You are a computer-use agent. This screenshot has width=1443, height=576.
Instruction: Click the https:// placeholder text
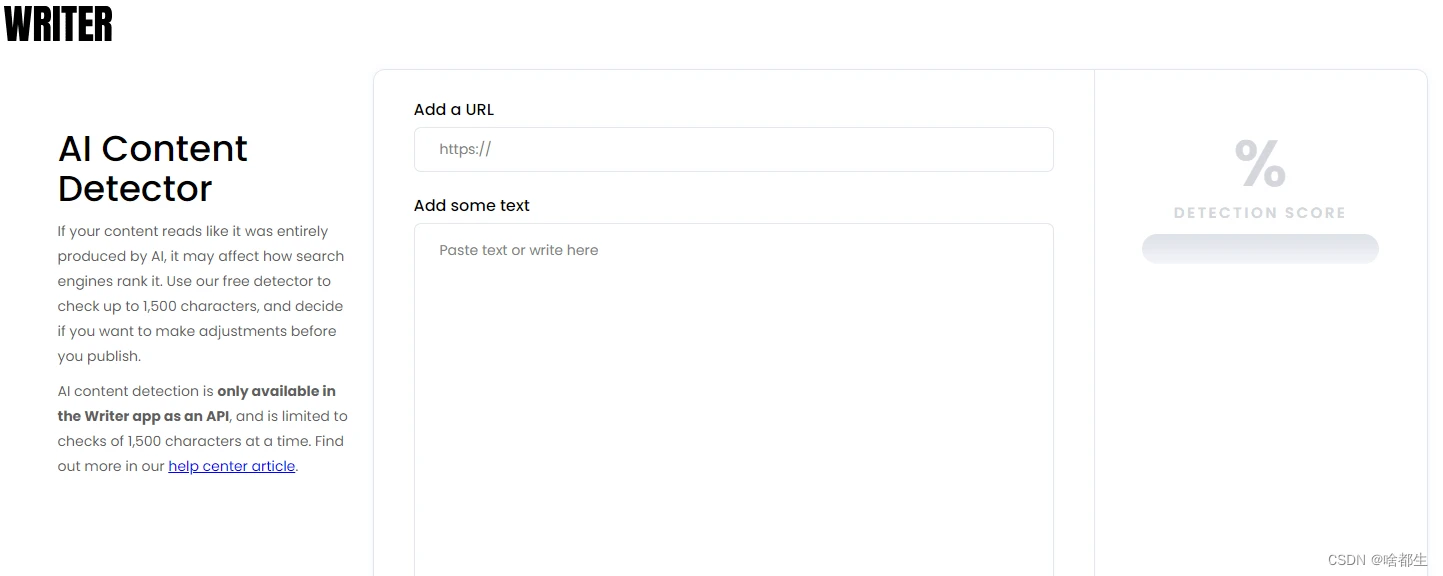coord(465,149)
